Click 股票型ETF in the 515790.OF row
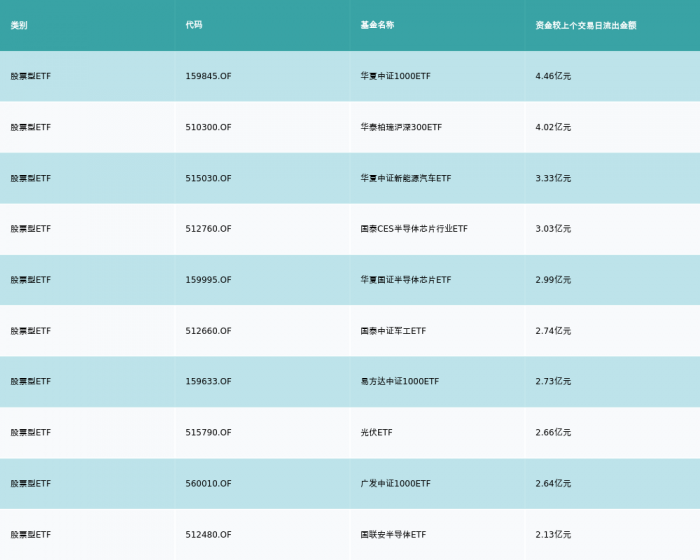Screen dimensions: 700x560 pos(31,433)
